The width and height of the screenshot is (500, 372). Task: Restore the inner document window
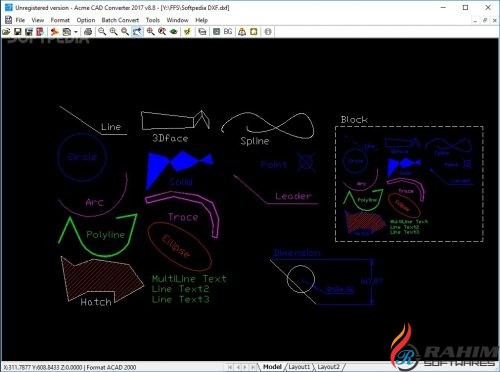point(485,20)
